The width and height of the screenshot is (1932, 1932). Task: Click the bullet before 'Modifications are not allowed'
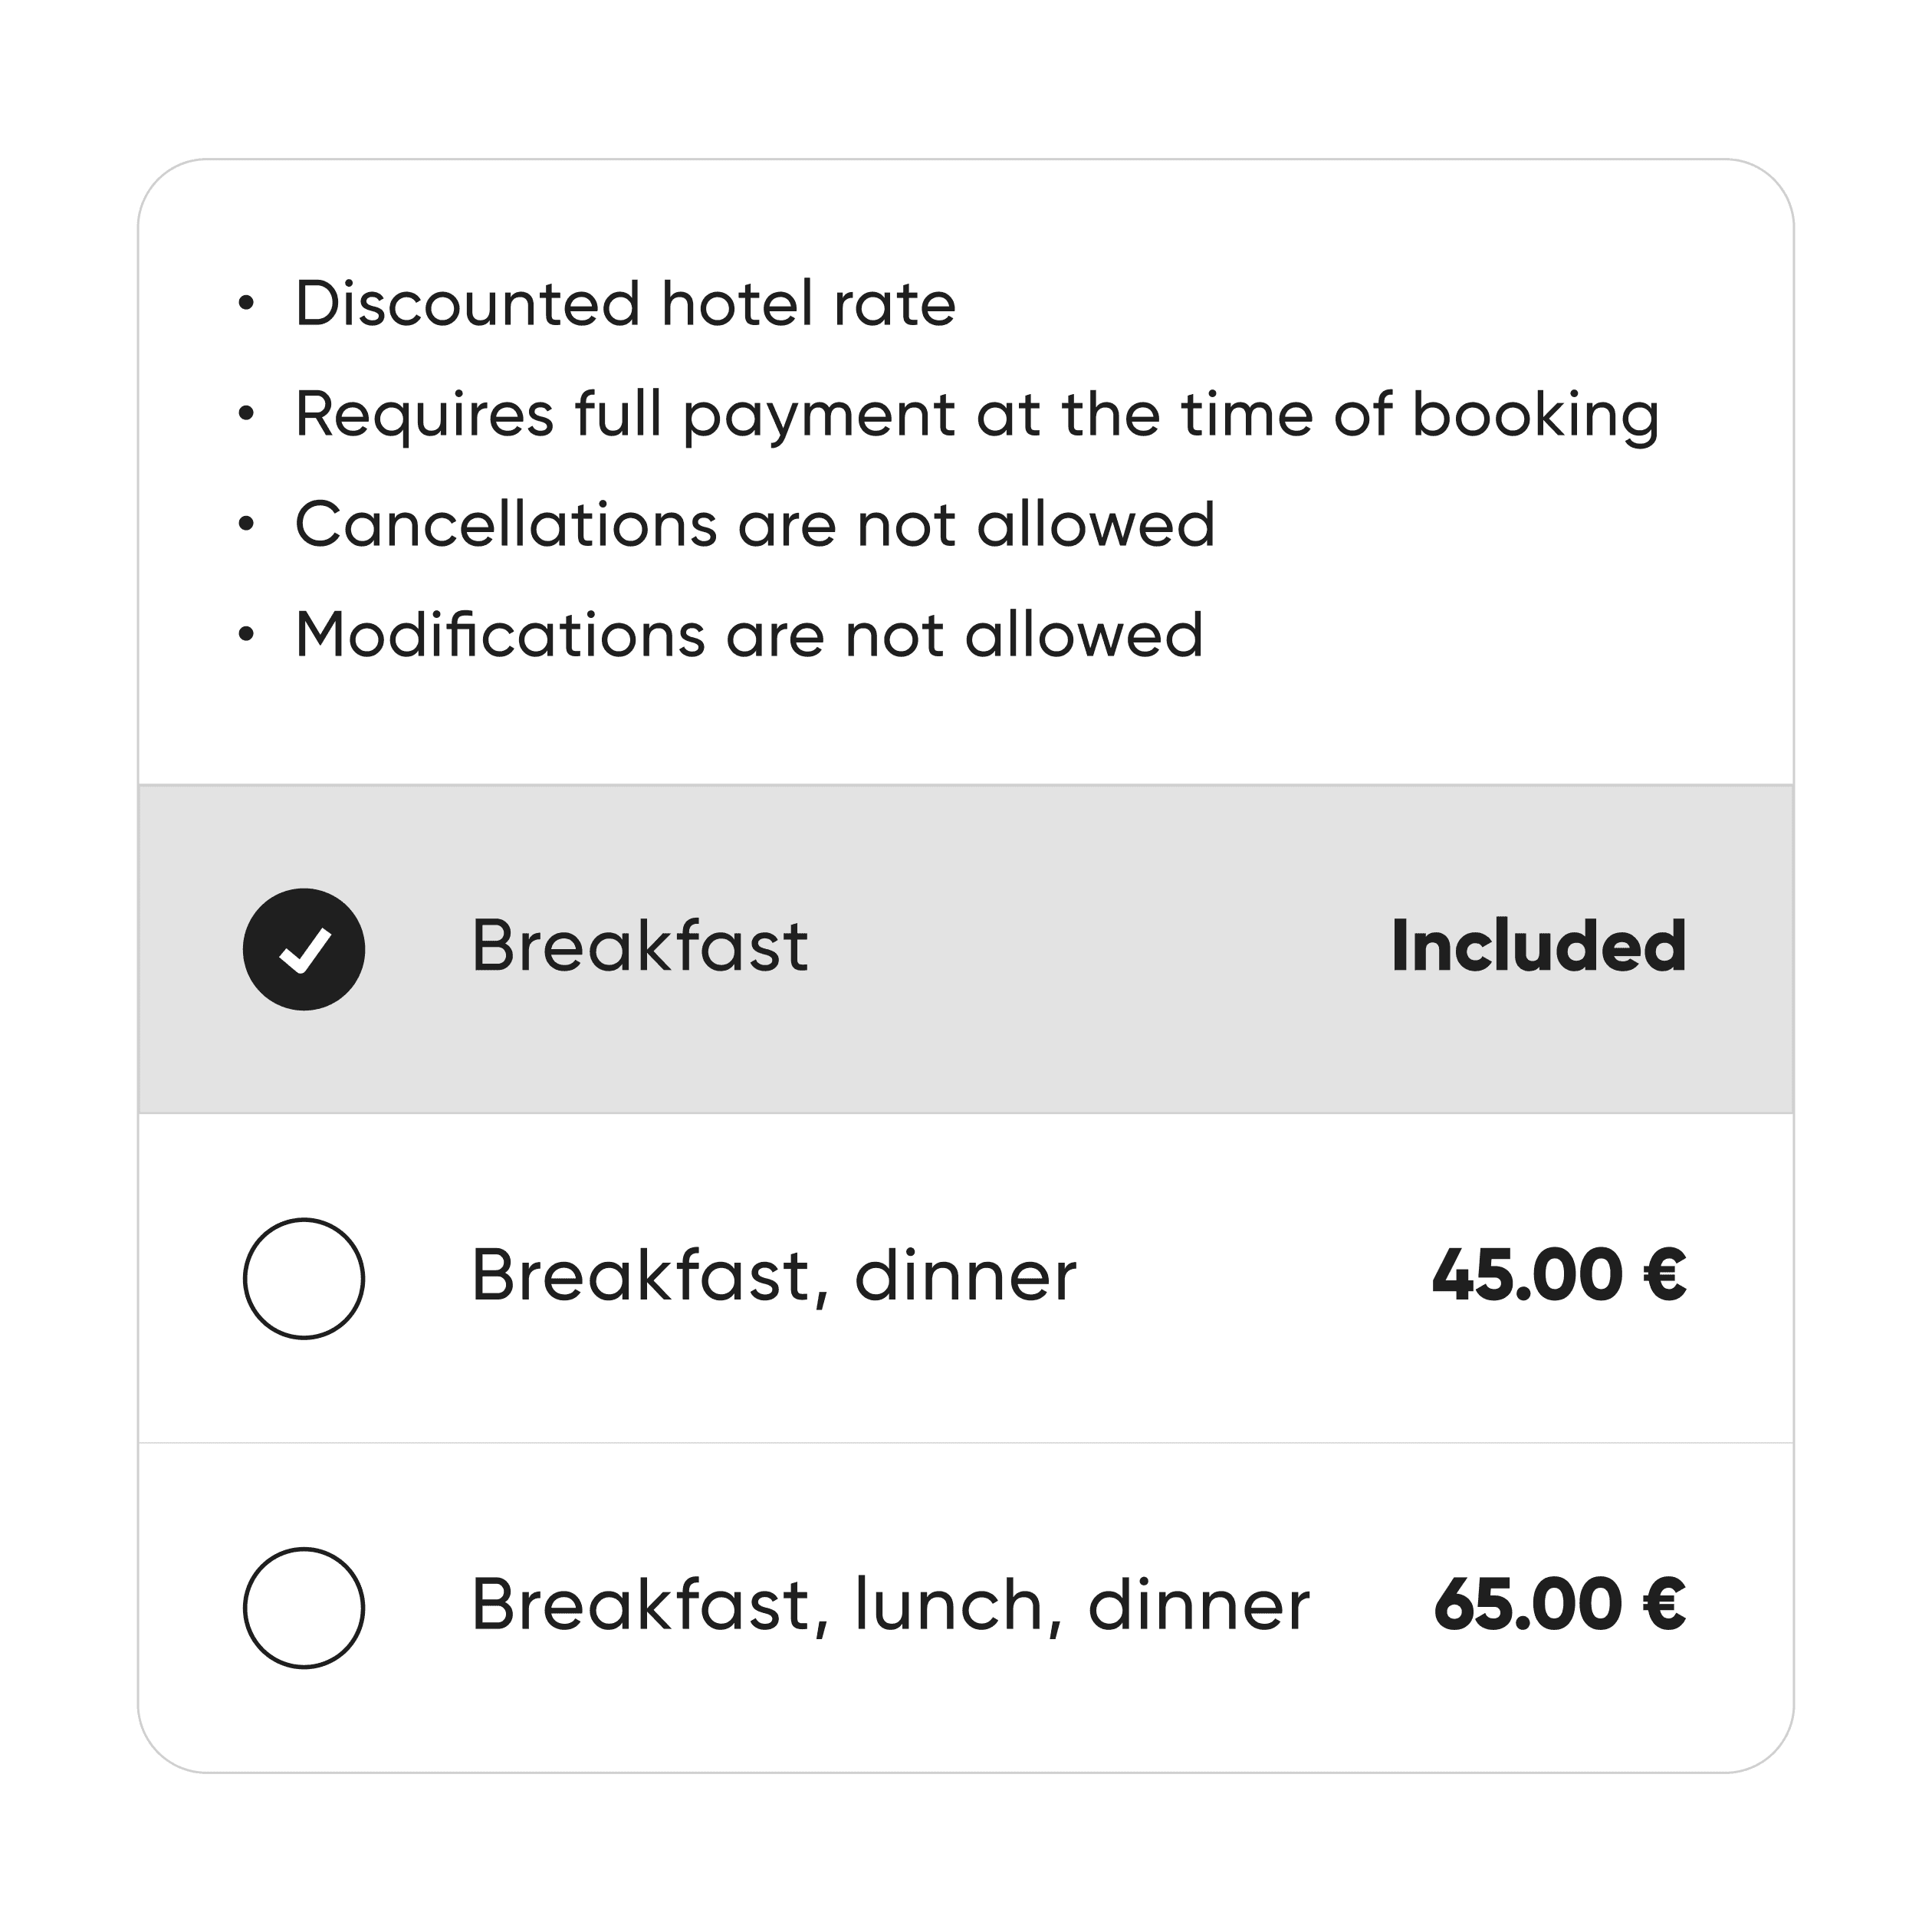(247, 634)
